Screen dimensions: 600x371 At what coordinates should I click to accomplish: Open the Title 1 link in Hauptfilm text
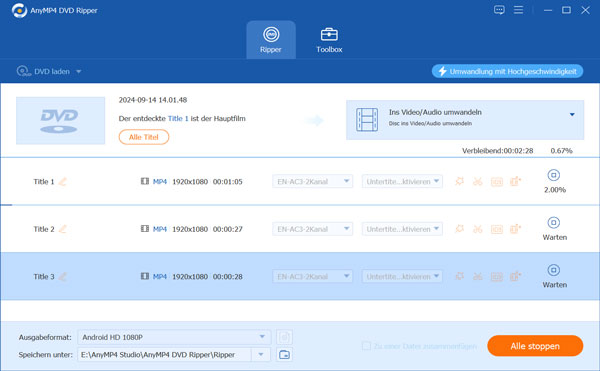[178, 119]
